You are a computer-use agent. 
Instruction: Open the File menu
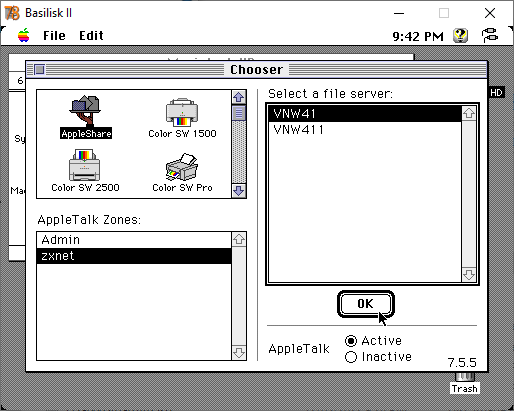pyautogui.click(x=54, y=36)
